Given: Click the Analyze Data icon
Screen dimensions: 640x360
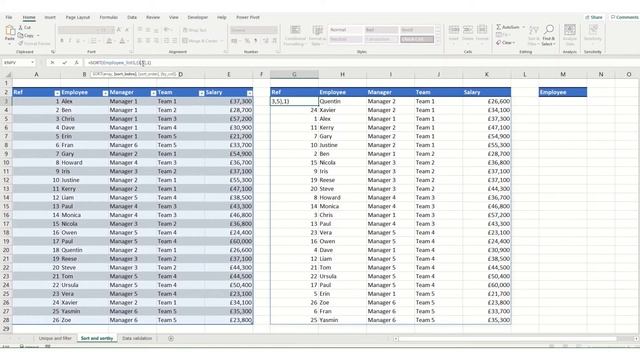Looking at the screenshot, I should coord(570,30).
